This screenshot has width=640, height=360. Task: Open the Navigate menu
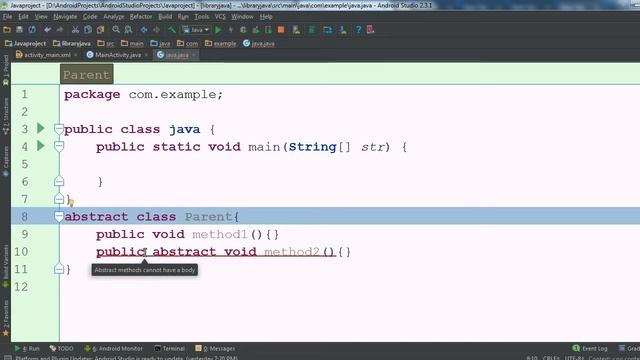[65, 17]
